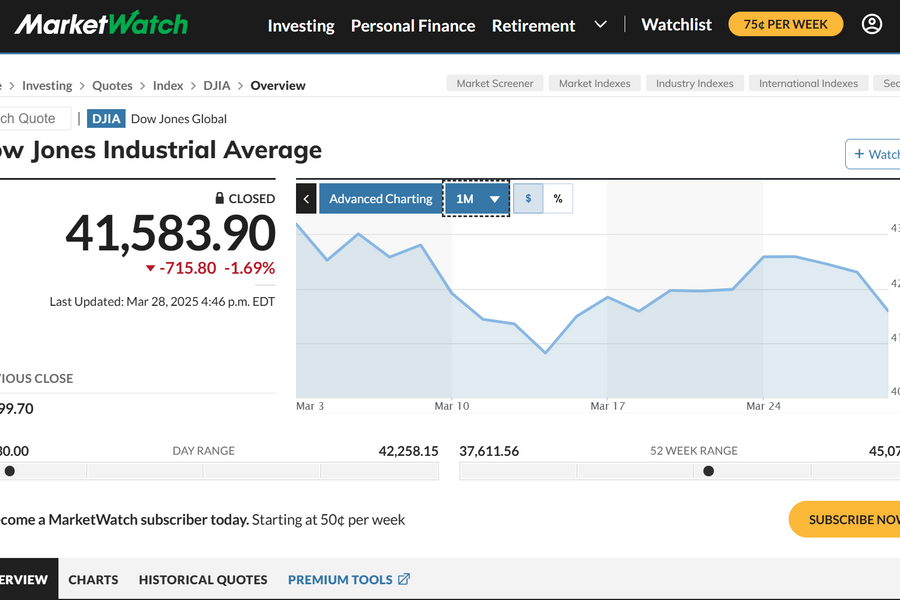
Task: Open Advanced Charting
Action: pos(381,199)
